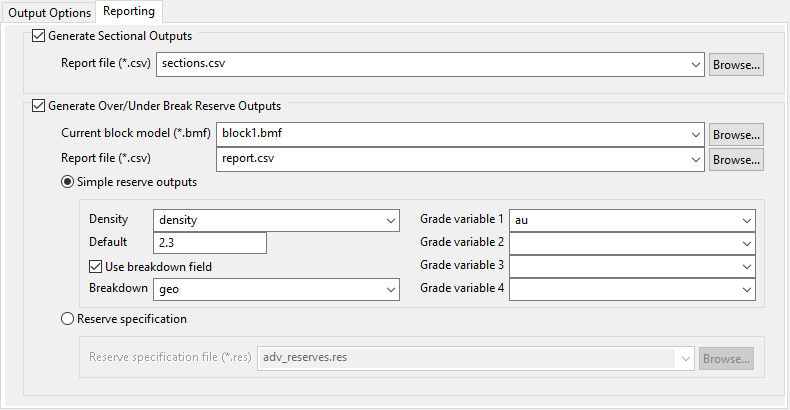Disable the Use breakdown field checkbox
Viewport: 790px width, 410px height.
97,267
